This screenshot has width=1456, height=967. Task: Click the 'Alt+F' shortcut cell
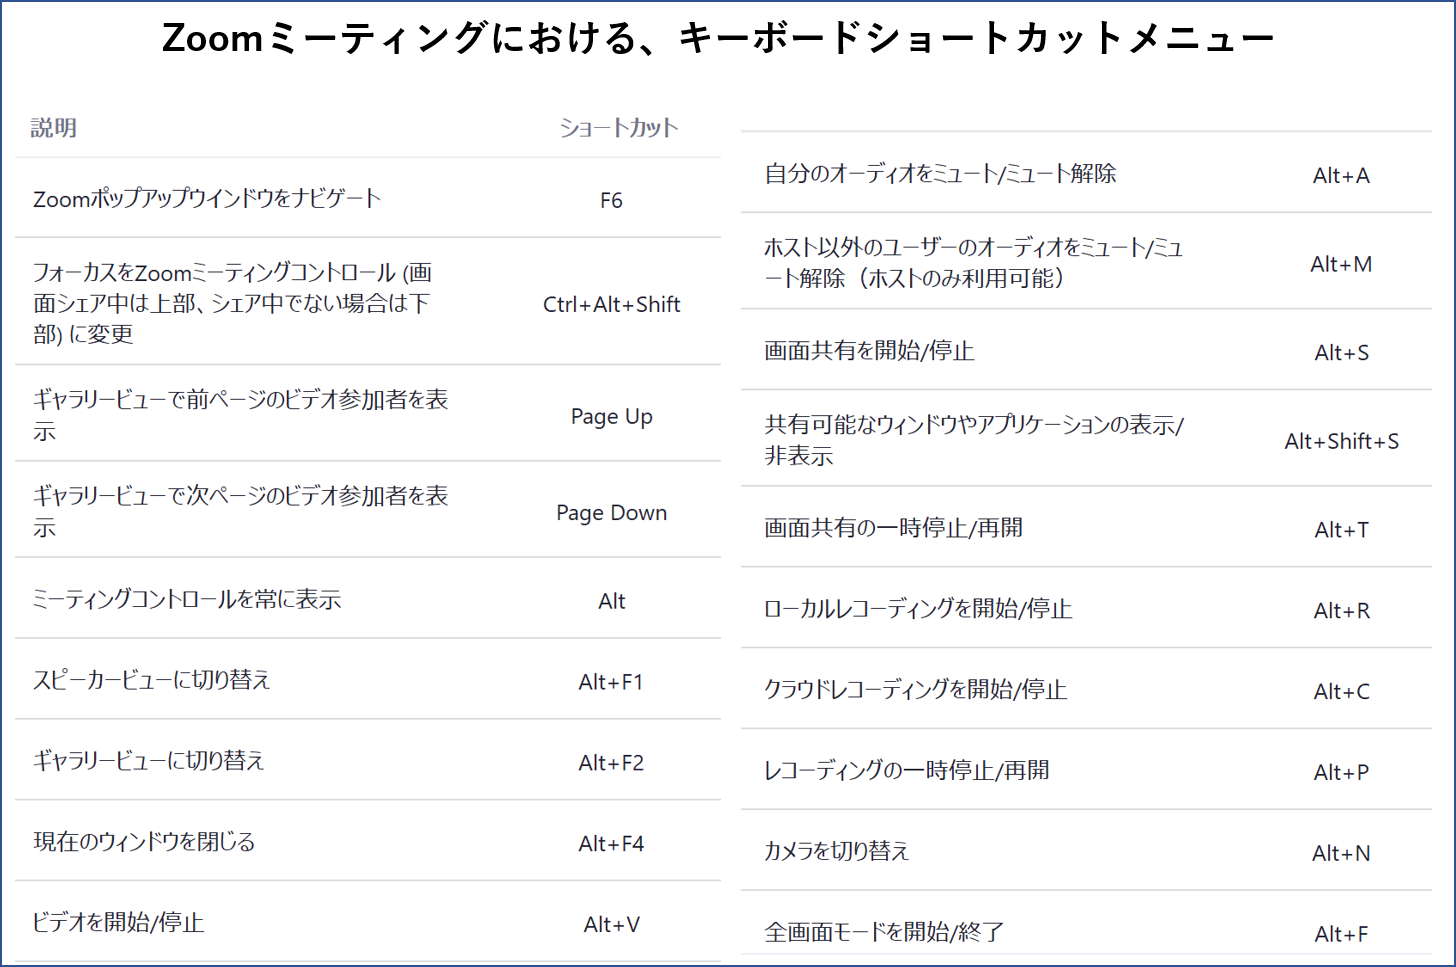(x=1341, y=935)
